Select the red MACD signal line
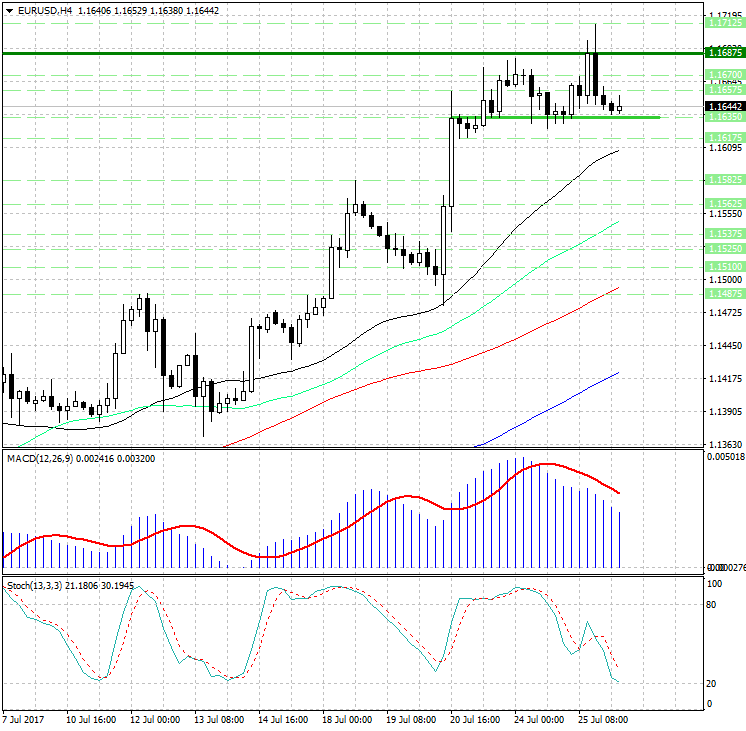The height and width of the screenshot is (731, 746). click(311, 511)
